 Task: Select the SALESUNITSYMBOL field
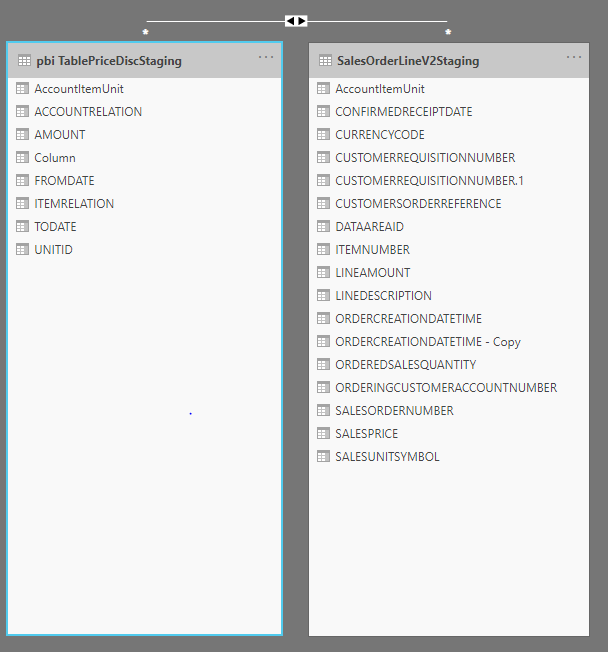pyautogui.click(x=387, y=457)
